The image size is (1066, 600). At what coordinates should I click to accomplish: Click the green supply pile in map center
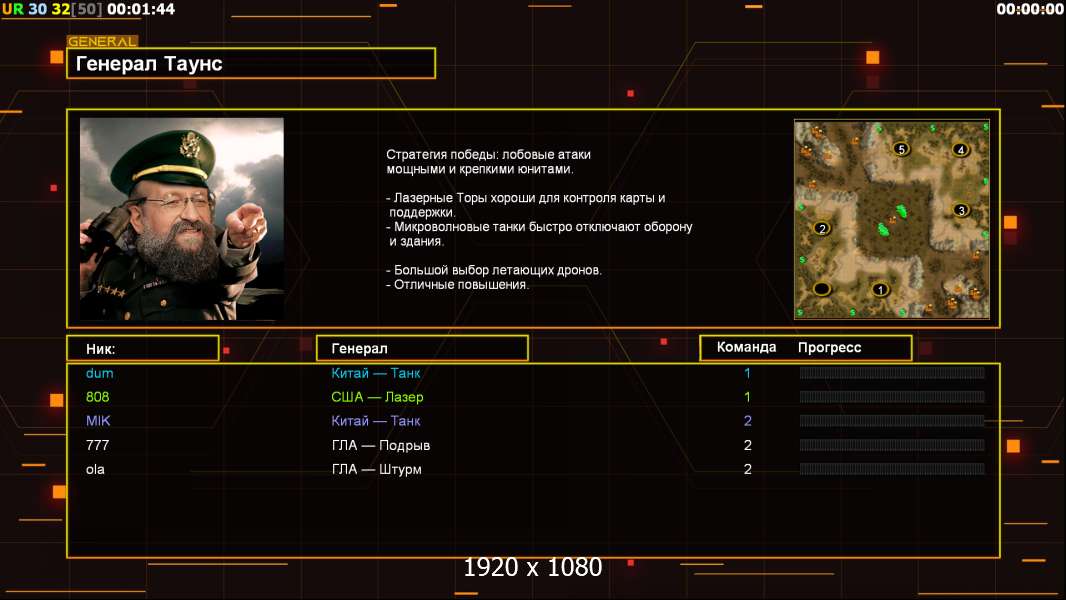888,221
